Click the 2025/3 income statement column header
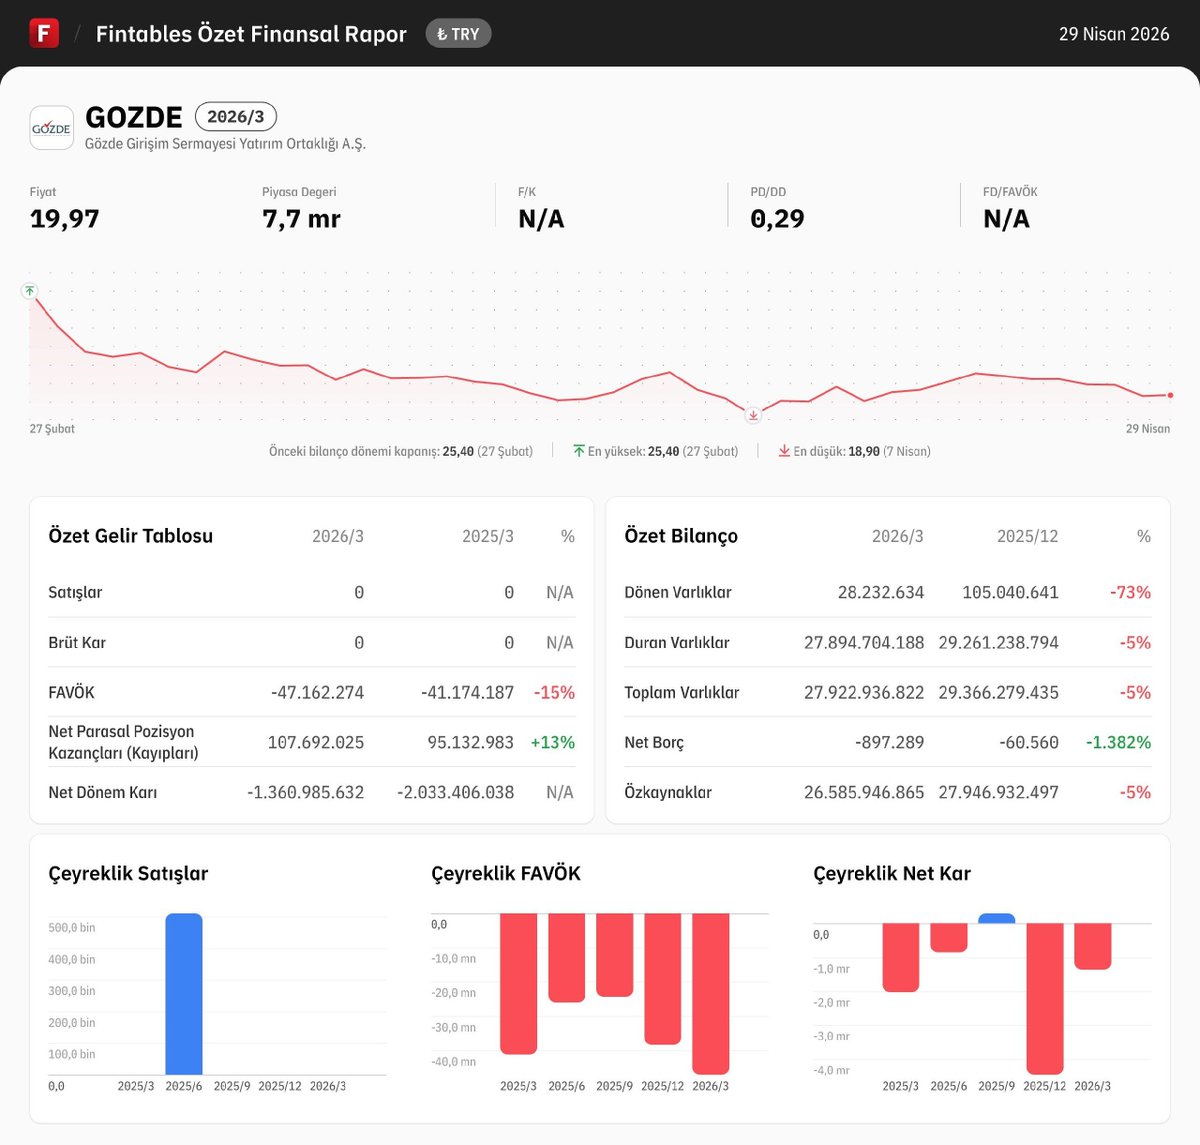This screenshot has height=1145, width=1200. (488, 537)
